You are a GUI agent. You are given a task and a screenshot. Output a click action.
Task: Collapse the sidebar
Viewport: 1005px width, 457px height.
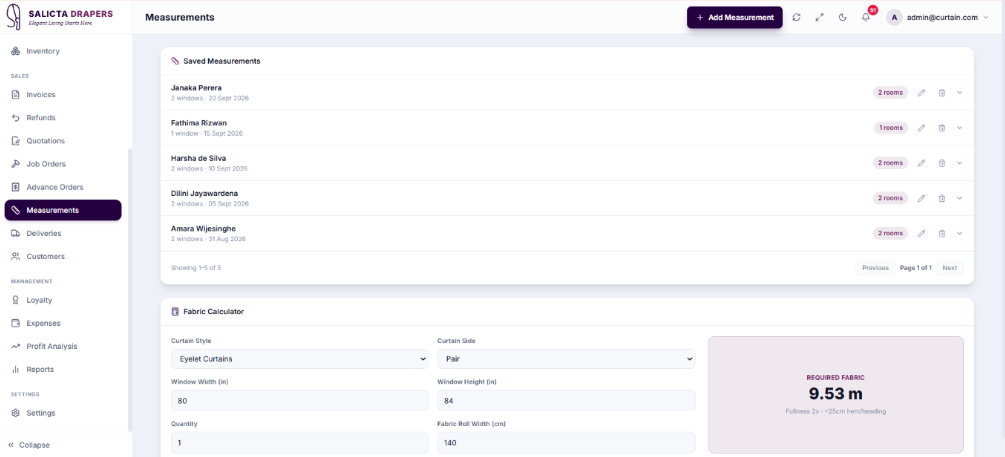[29, 445]
